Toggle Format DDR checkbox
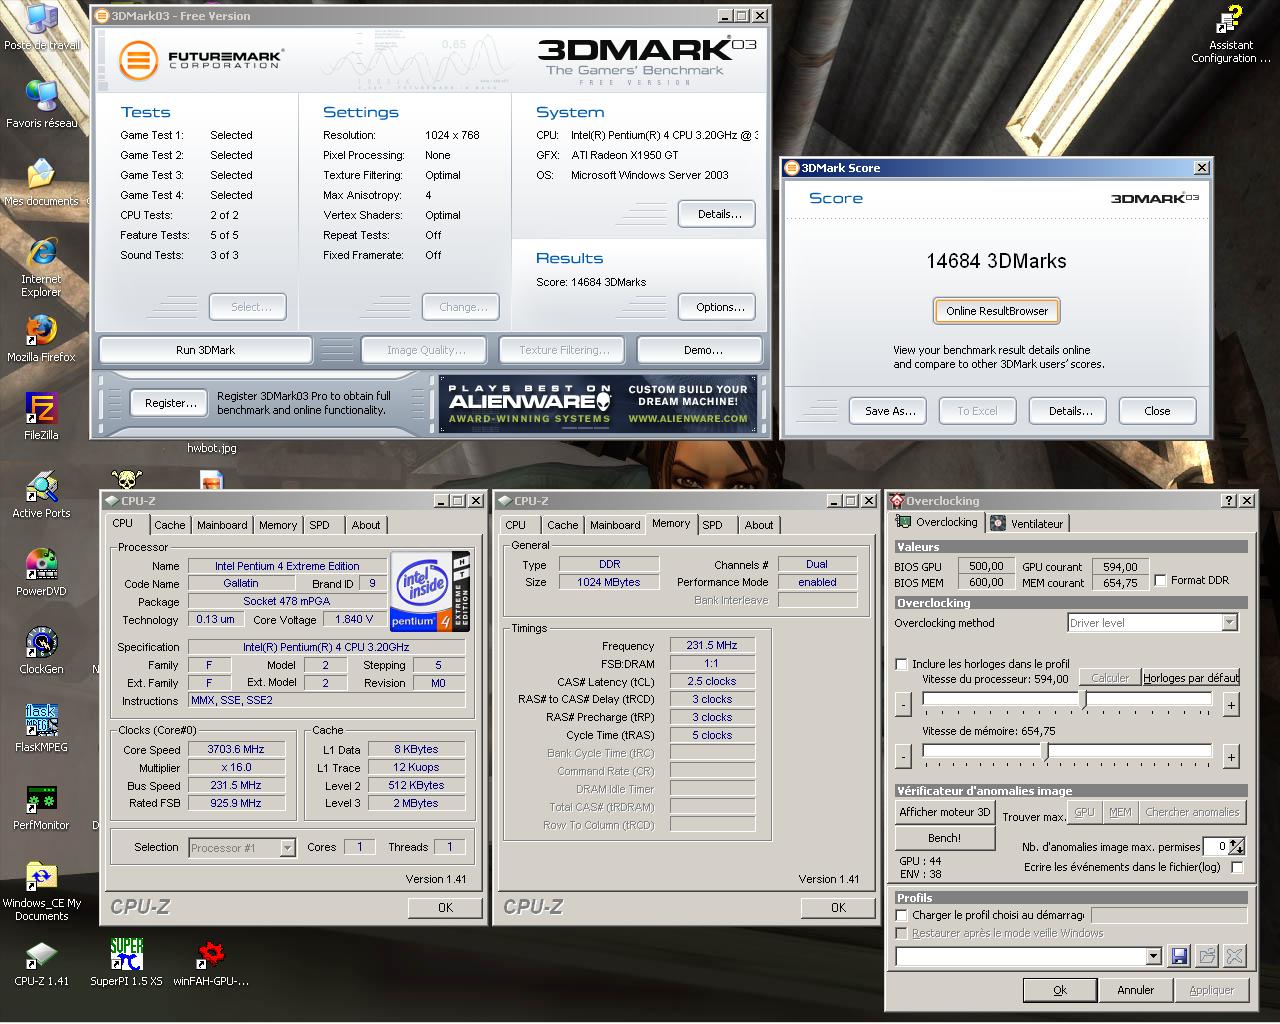The width and height of the screenshot is (1280, 1024). [x=1160, y=580]
